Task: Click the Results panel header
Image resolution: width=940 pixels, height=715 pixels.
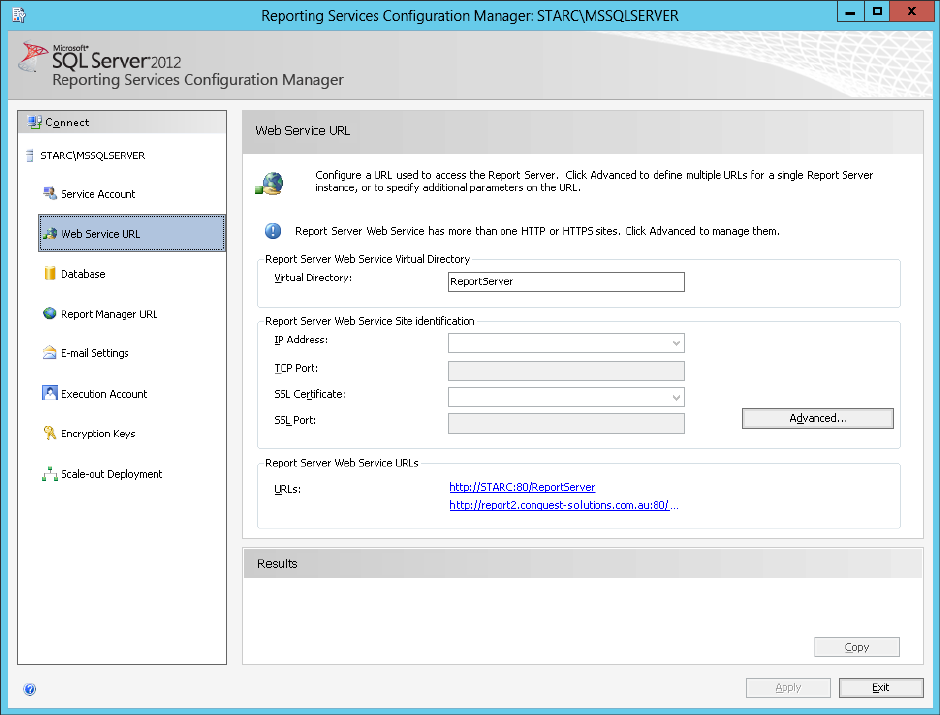Action: pos(583,563)
